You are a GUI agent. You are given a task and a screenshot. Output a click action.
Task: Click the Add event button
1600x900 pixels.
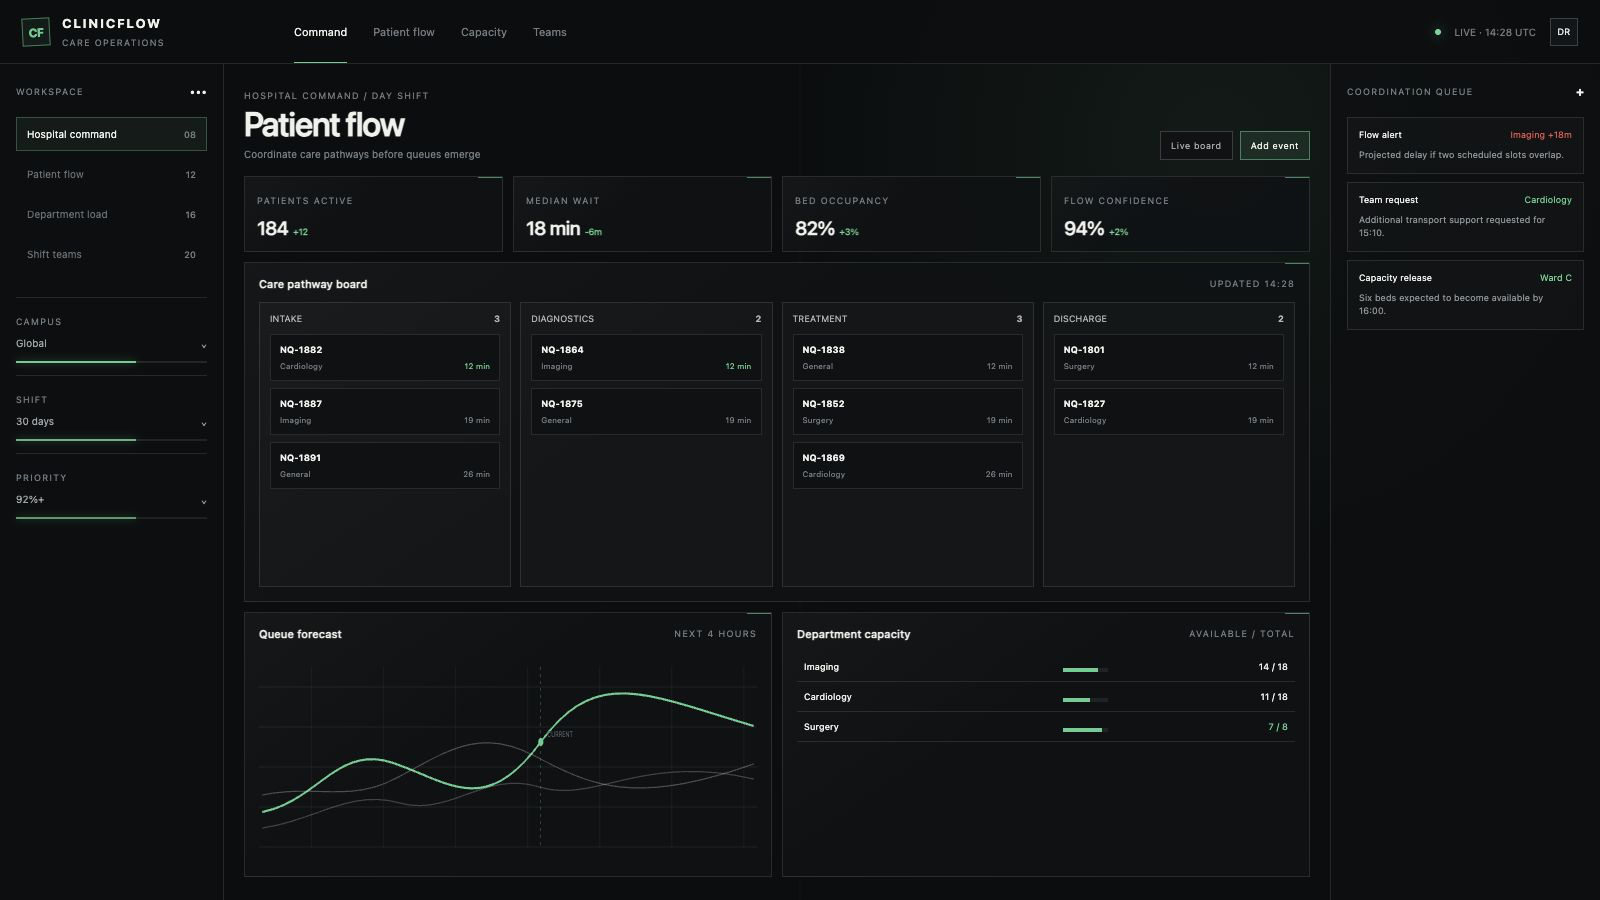click(1274, 146)
